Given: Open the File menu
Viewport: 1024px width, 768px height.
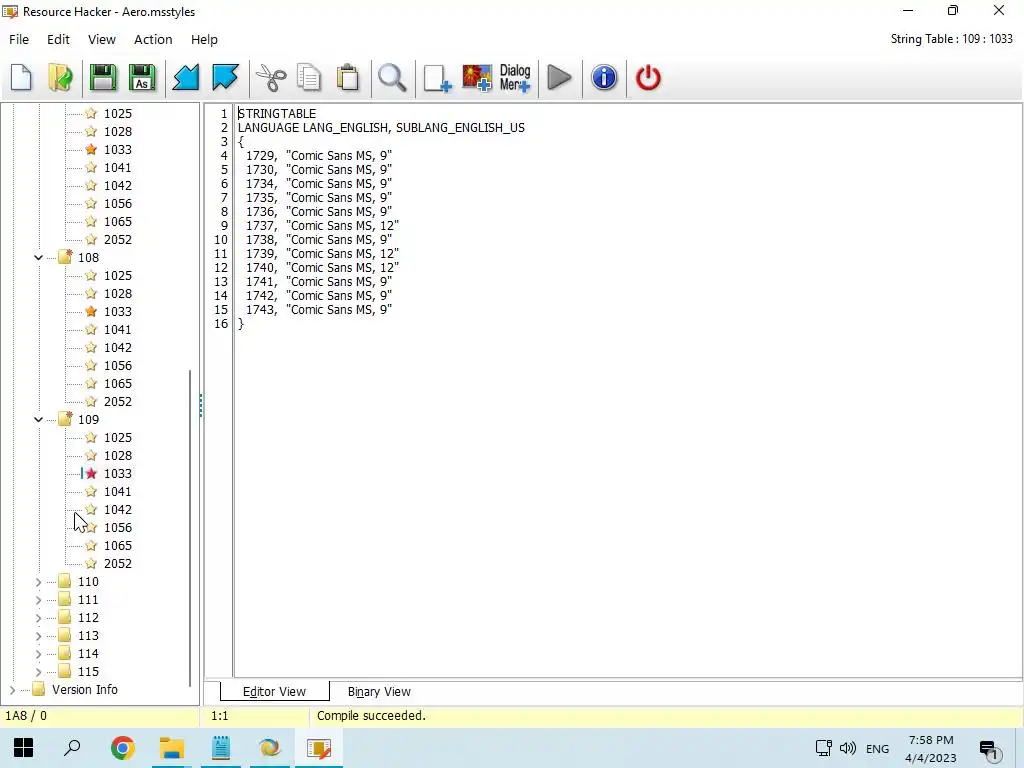Looking at the screenshot, I should click(x=19, y=39).
